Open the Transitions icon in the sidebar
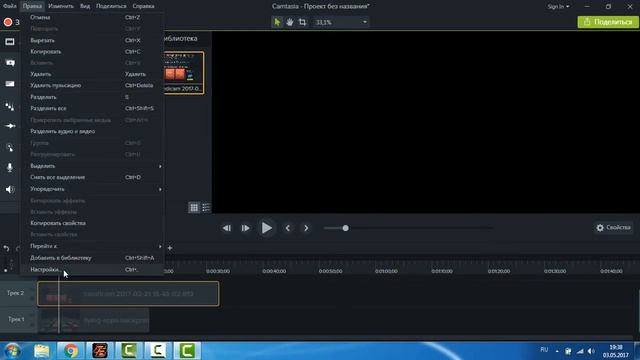The width and height of the screenshot is (640, 360). click(x=10, y=84)
